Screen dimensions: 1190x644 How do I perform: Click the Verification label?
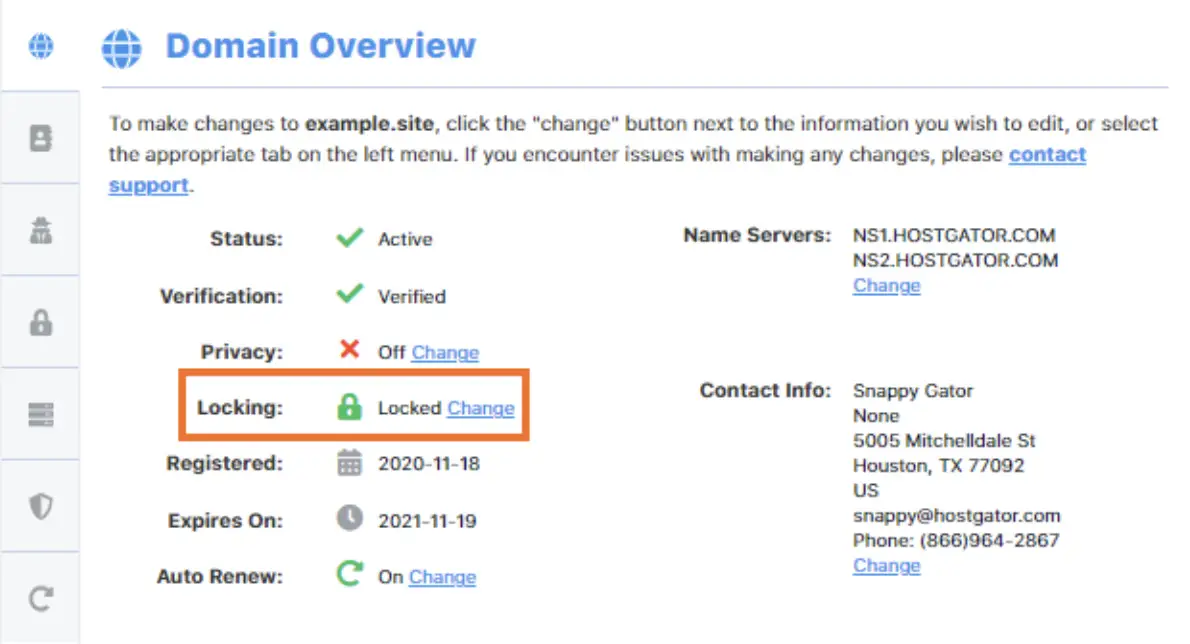(x=222, y=297)
